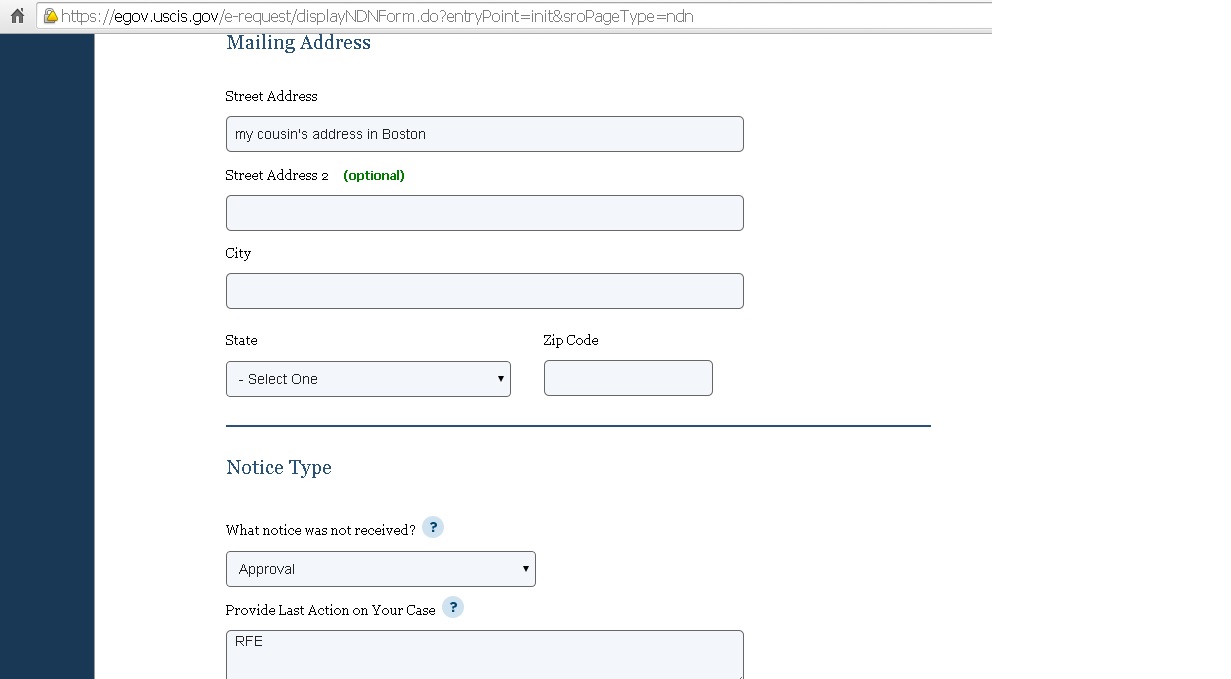Click the 'Street Address' field label
1231x679 pixels.
tap(271, 96)
